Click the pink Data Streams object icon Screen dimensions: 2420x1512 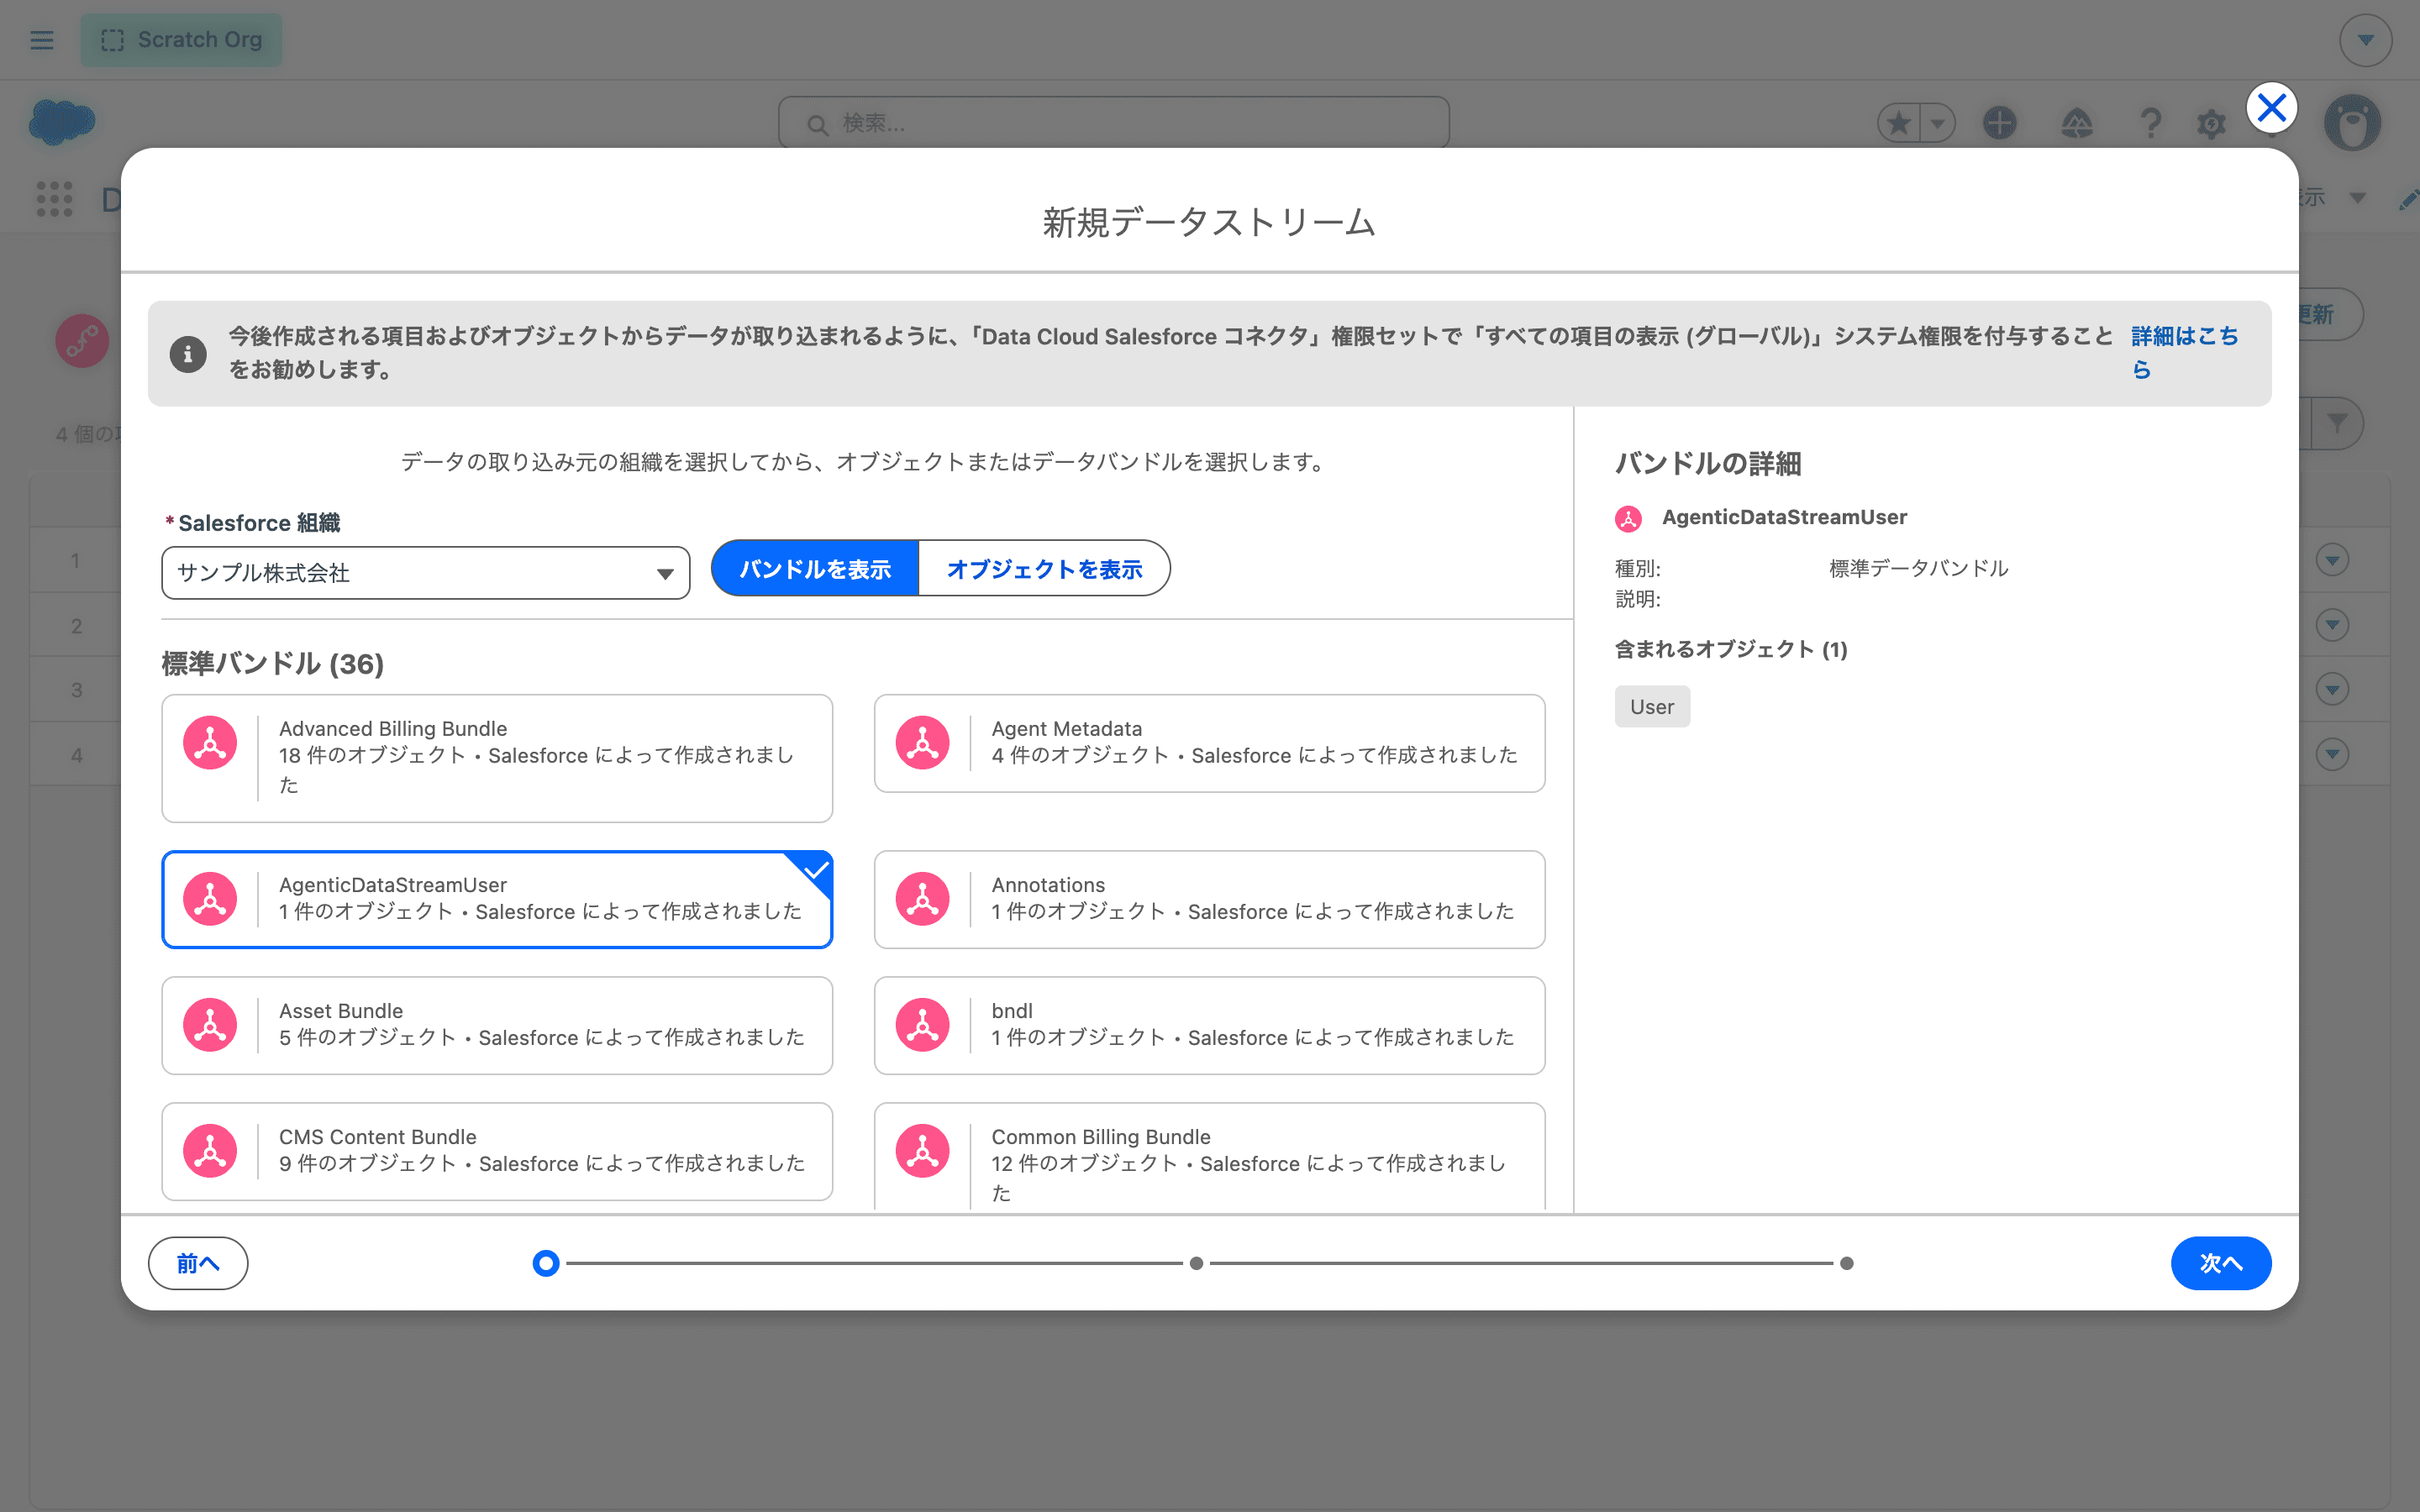click(82, 341)
